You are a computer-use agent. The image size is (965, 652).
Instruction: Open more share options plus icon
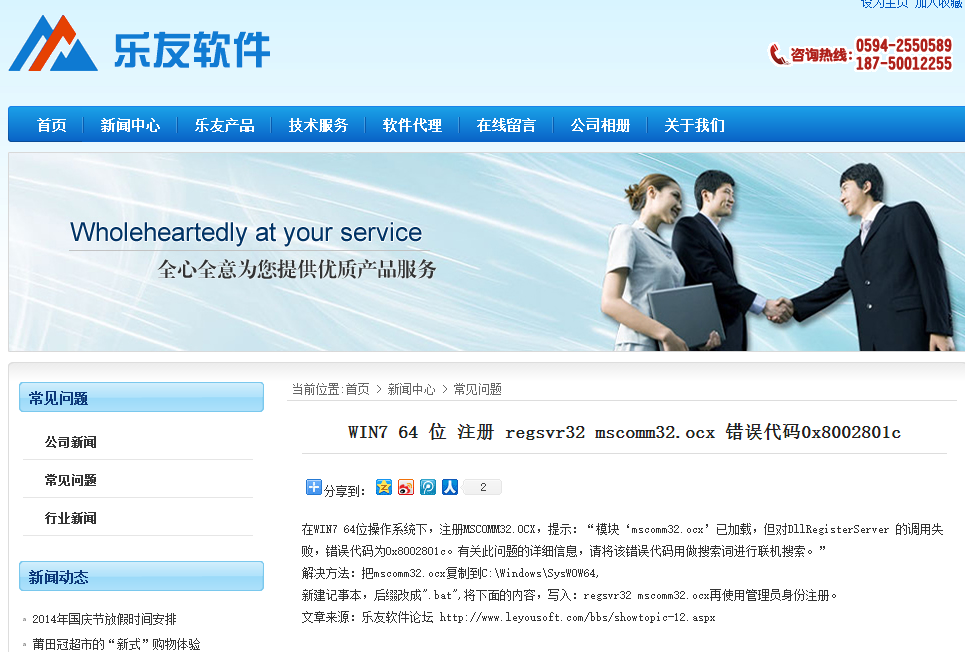pos(313,487)
